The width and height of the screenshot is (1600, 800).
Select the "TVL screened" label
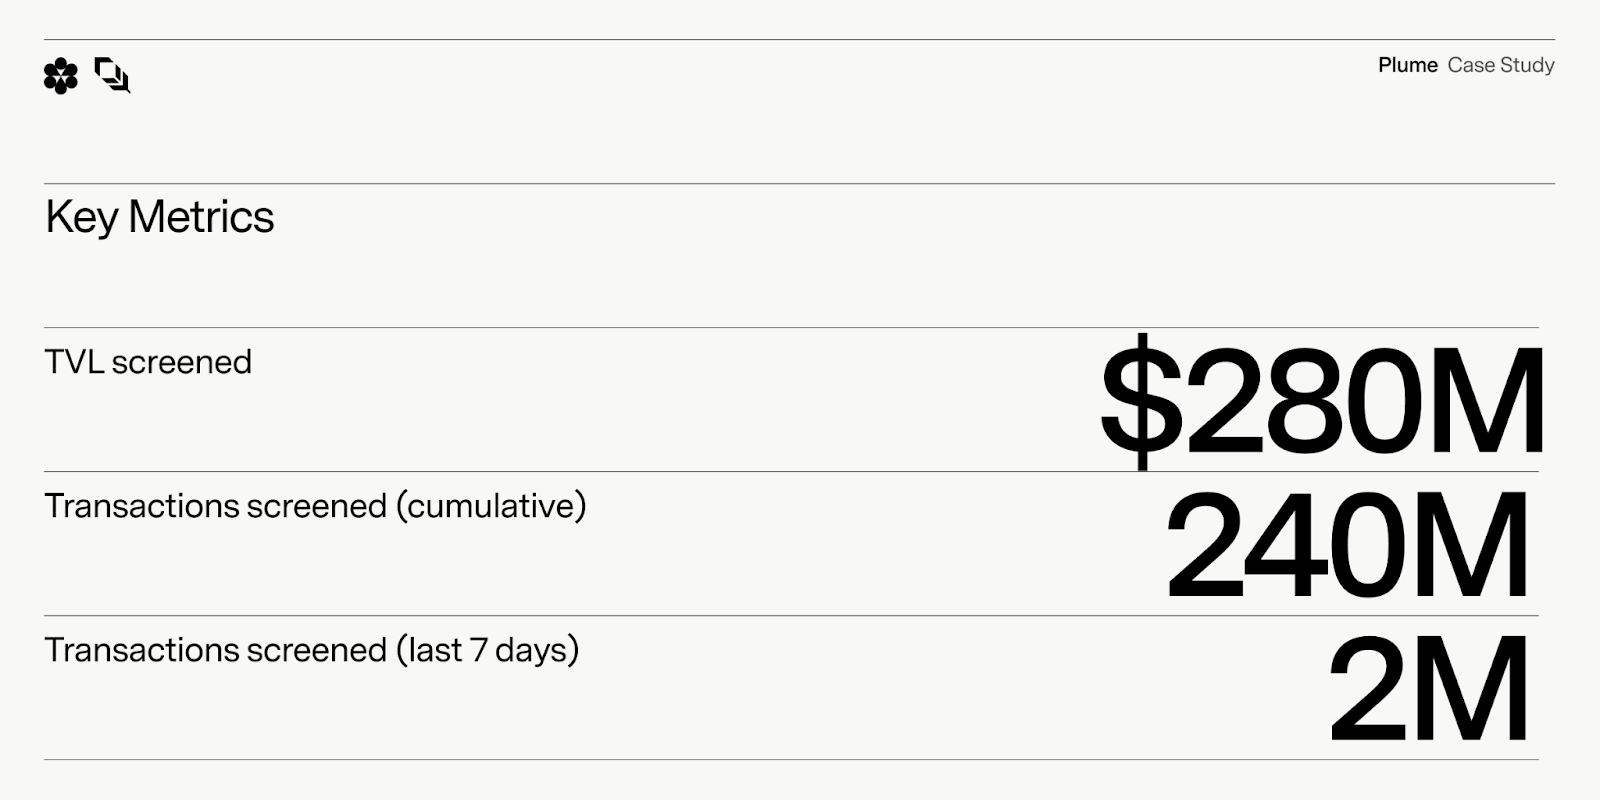[148, 362]
